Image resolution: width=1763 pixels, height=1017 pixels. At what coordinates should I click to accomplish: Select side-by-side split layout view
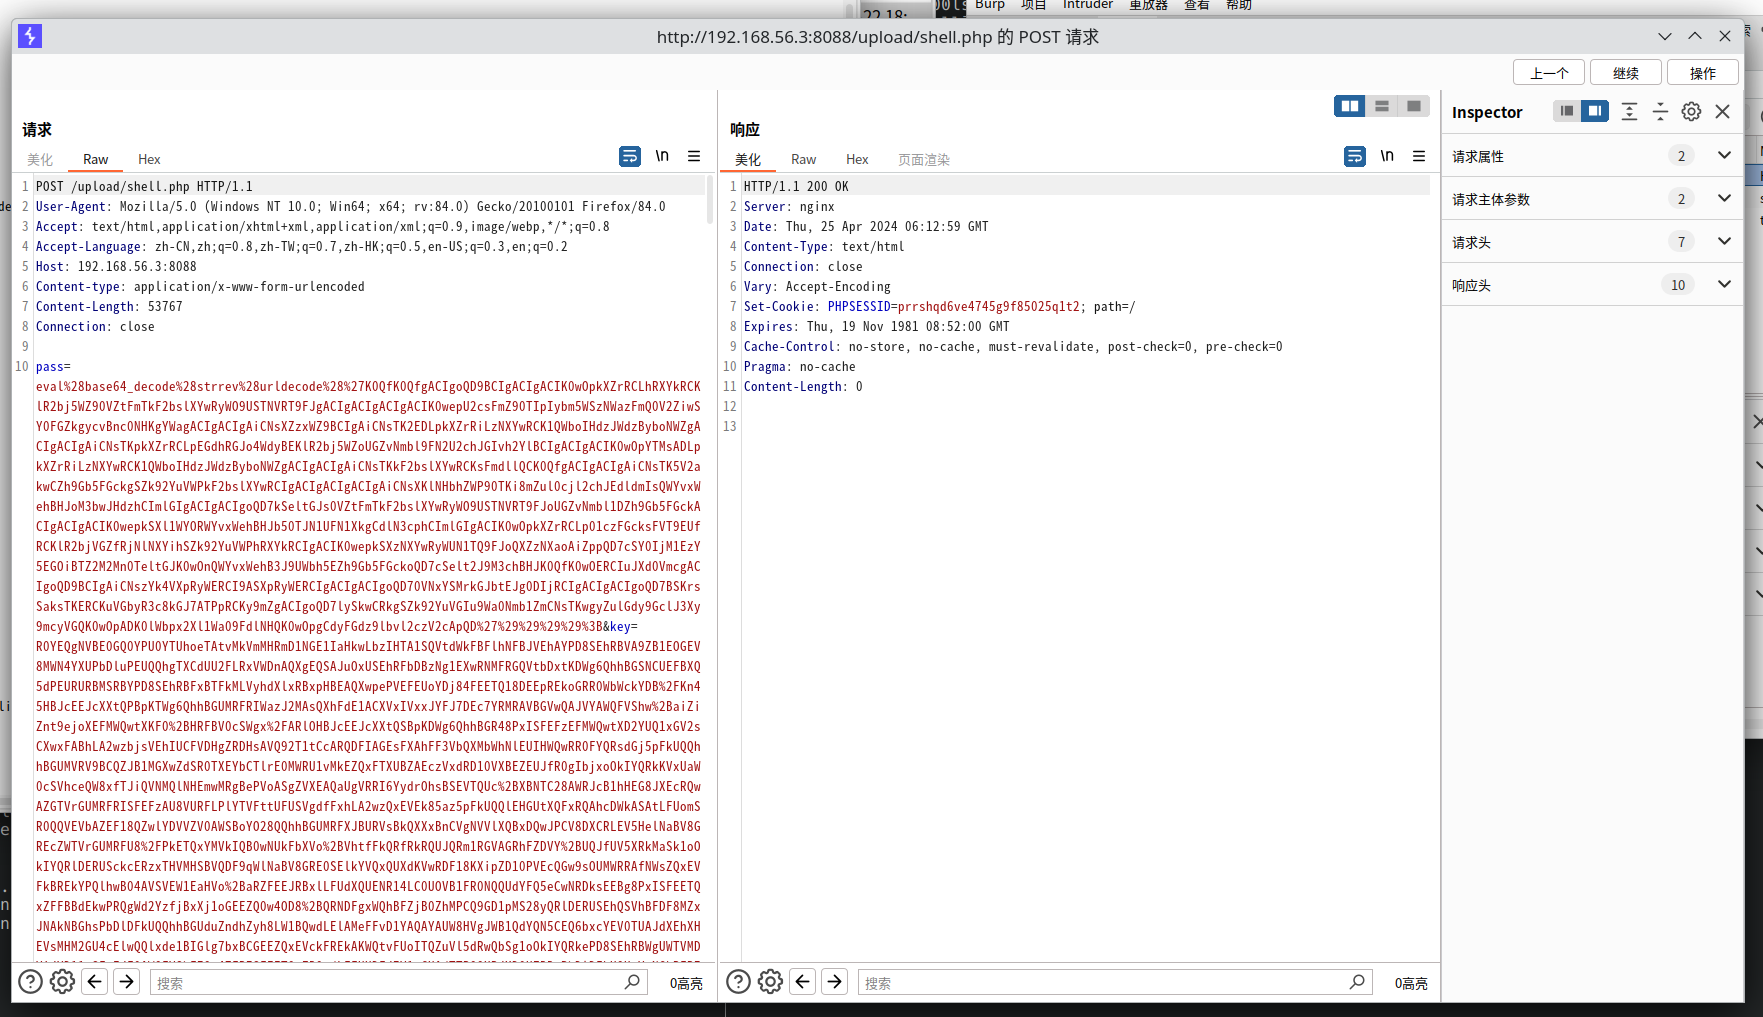[x=1350, y=106]
